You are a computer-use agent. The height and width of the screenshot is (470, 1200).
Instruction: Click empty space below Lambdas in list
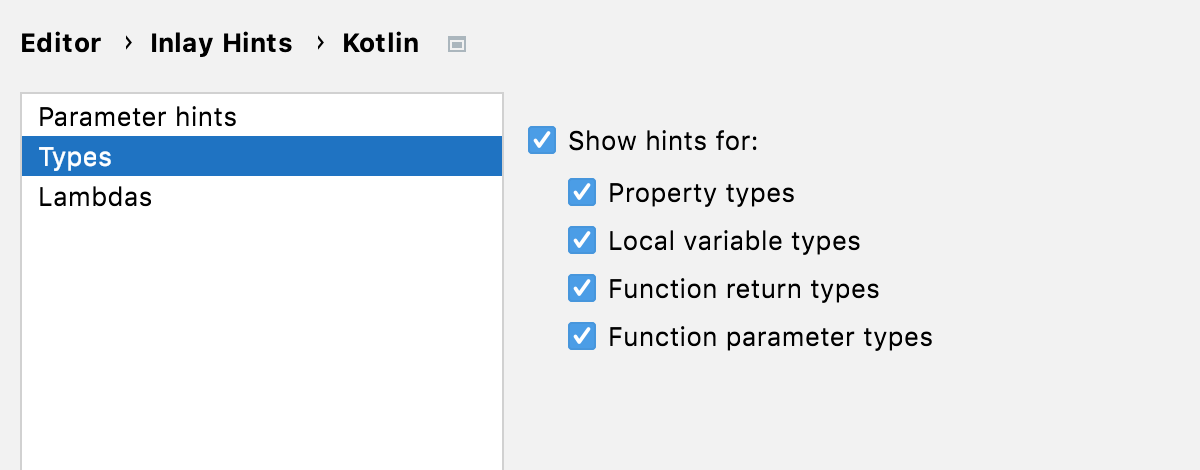pyautogui.click(x=260, y=340)
